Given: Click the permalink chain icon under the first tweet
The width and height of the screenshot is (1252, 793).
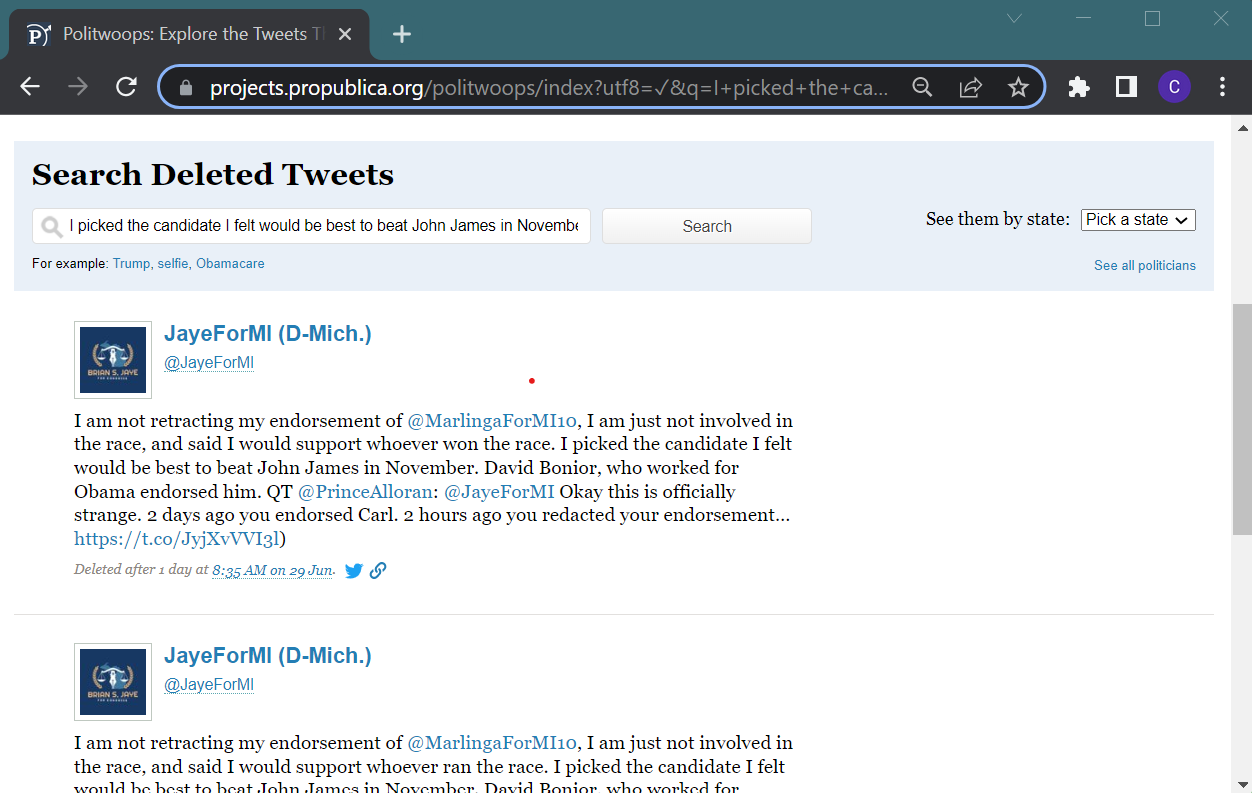Looking at the screenshot, I should [x=378, y=571].
